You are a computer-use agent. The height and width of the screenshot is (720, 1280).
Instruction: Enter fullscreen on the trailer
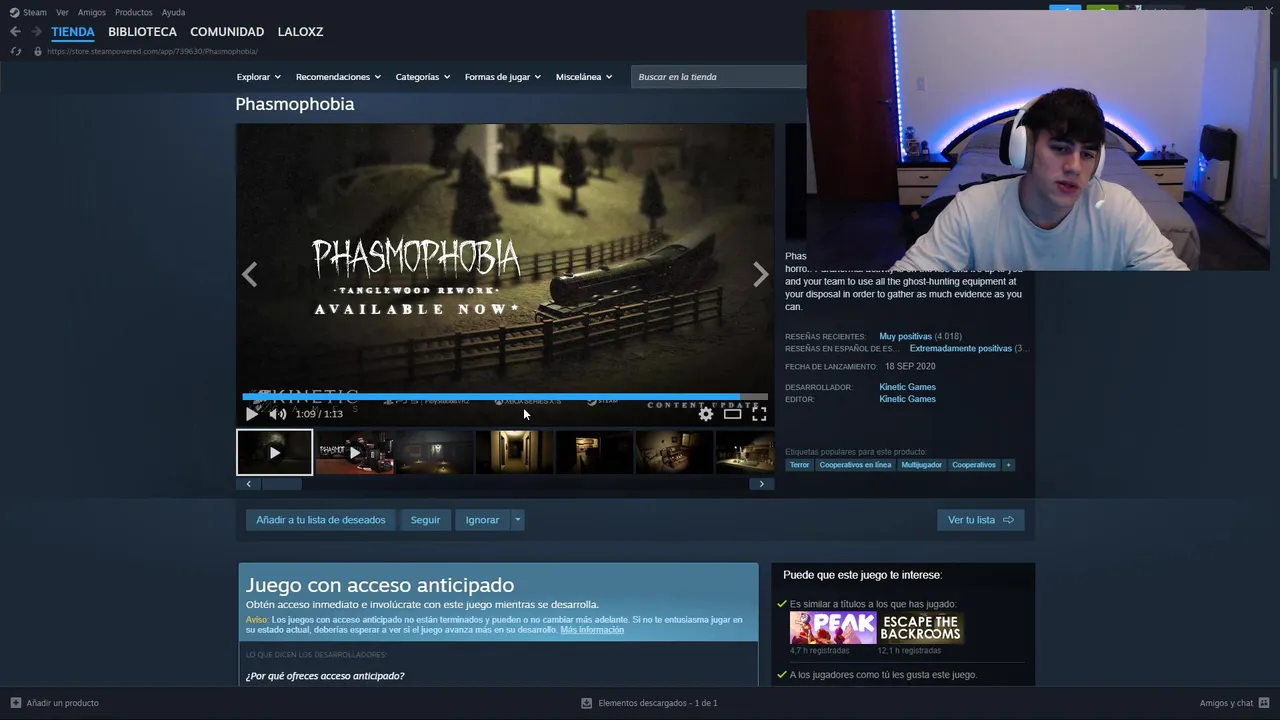(759, 414)
